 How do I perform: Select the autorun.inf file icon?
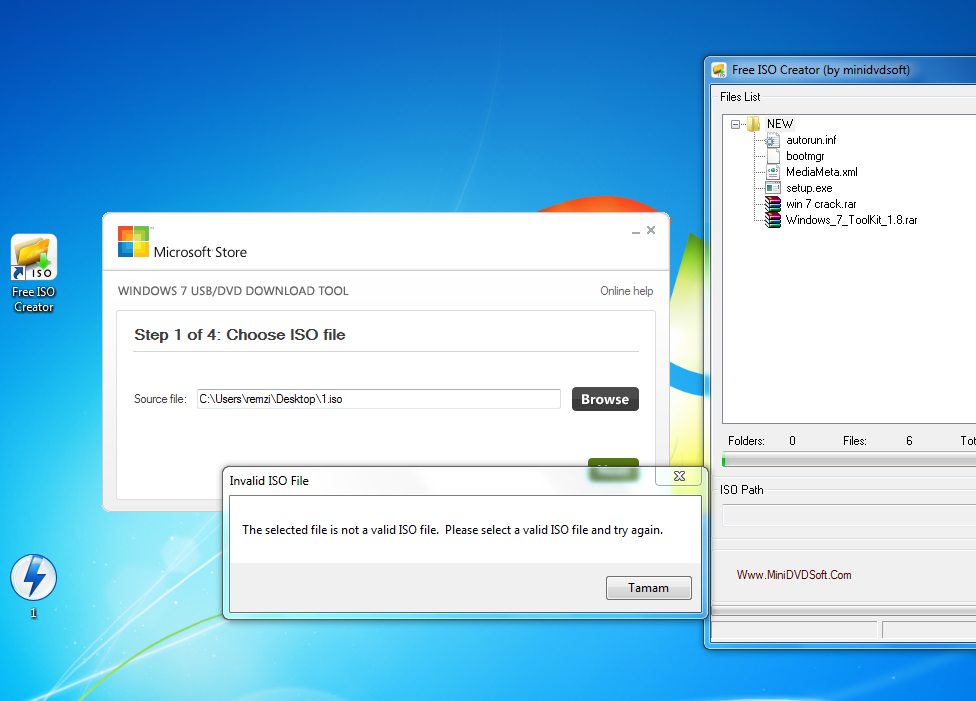click(772, 140)
